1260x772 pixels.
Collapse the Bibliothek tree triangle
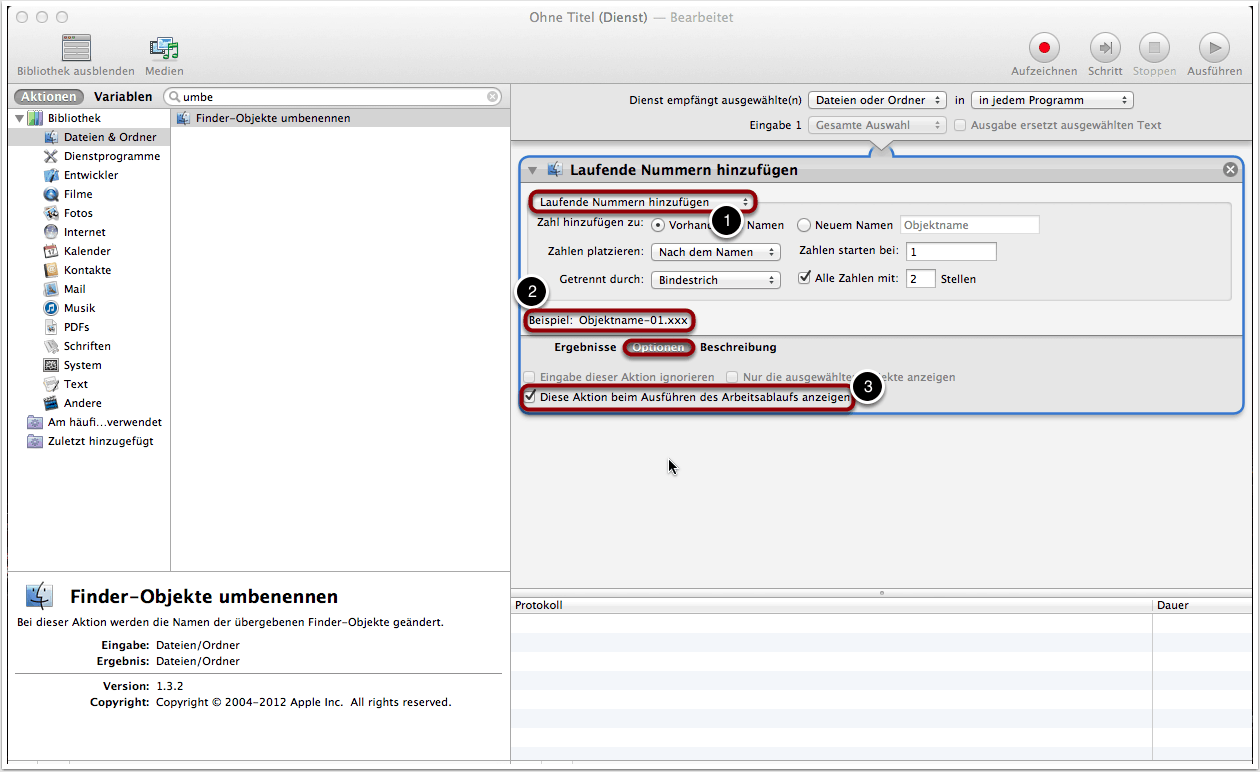click(19, 118)
